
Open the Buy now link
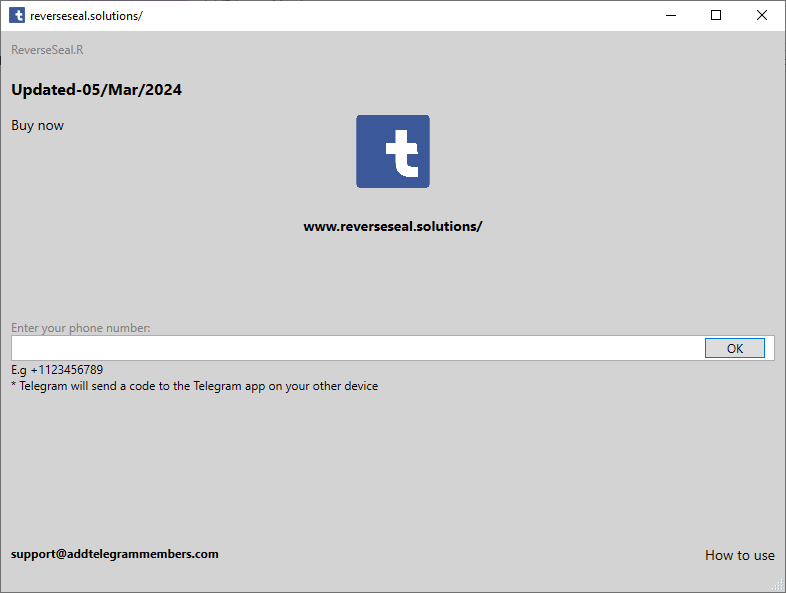pos(38,125)
